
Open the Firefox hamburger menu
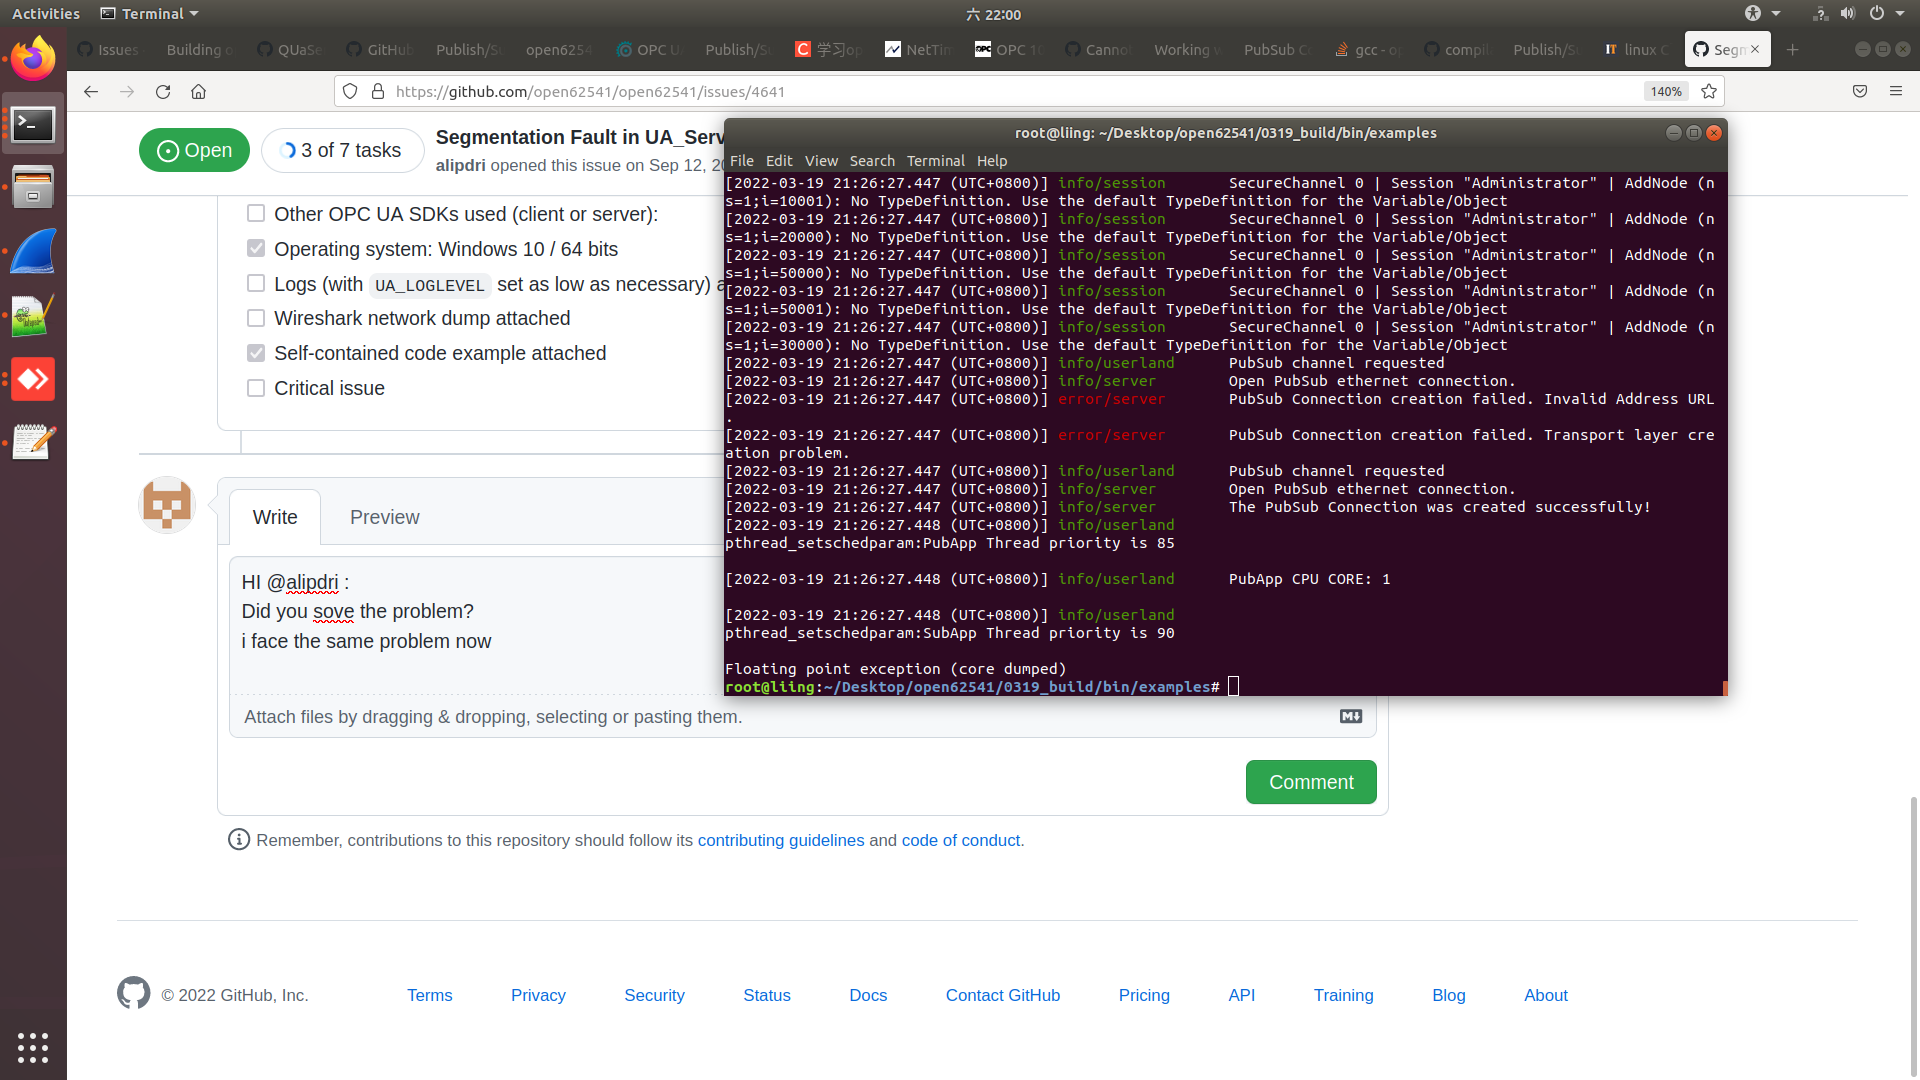coord(1897,91)
